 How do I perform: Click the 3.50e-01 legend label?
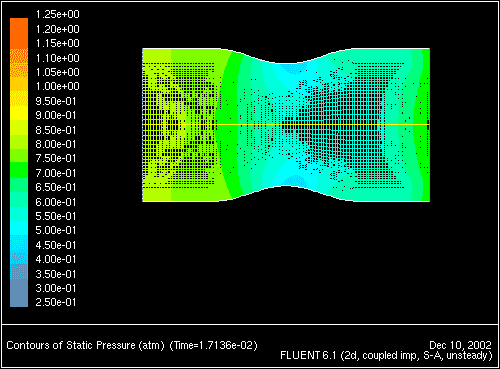pos(56,274)
